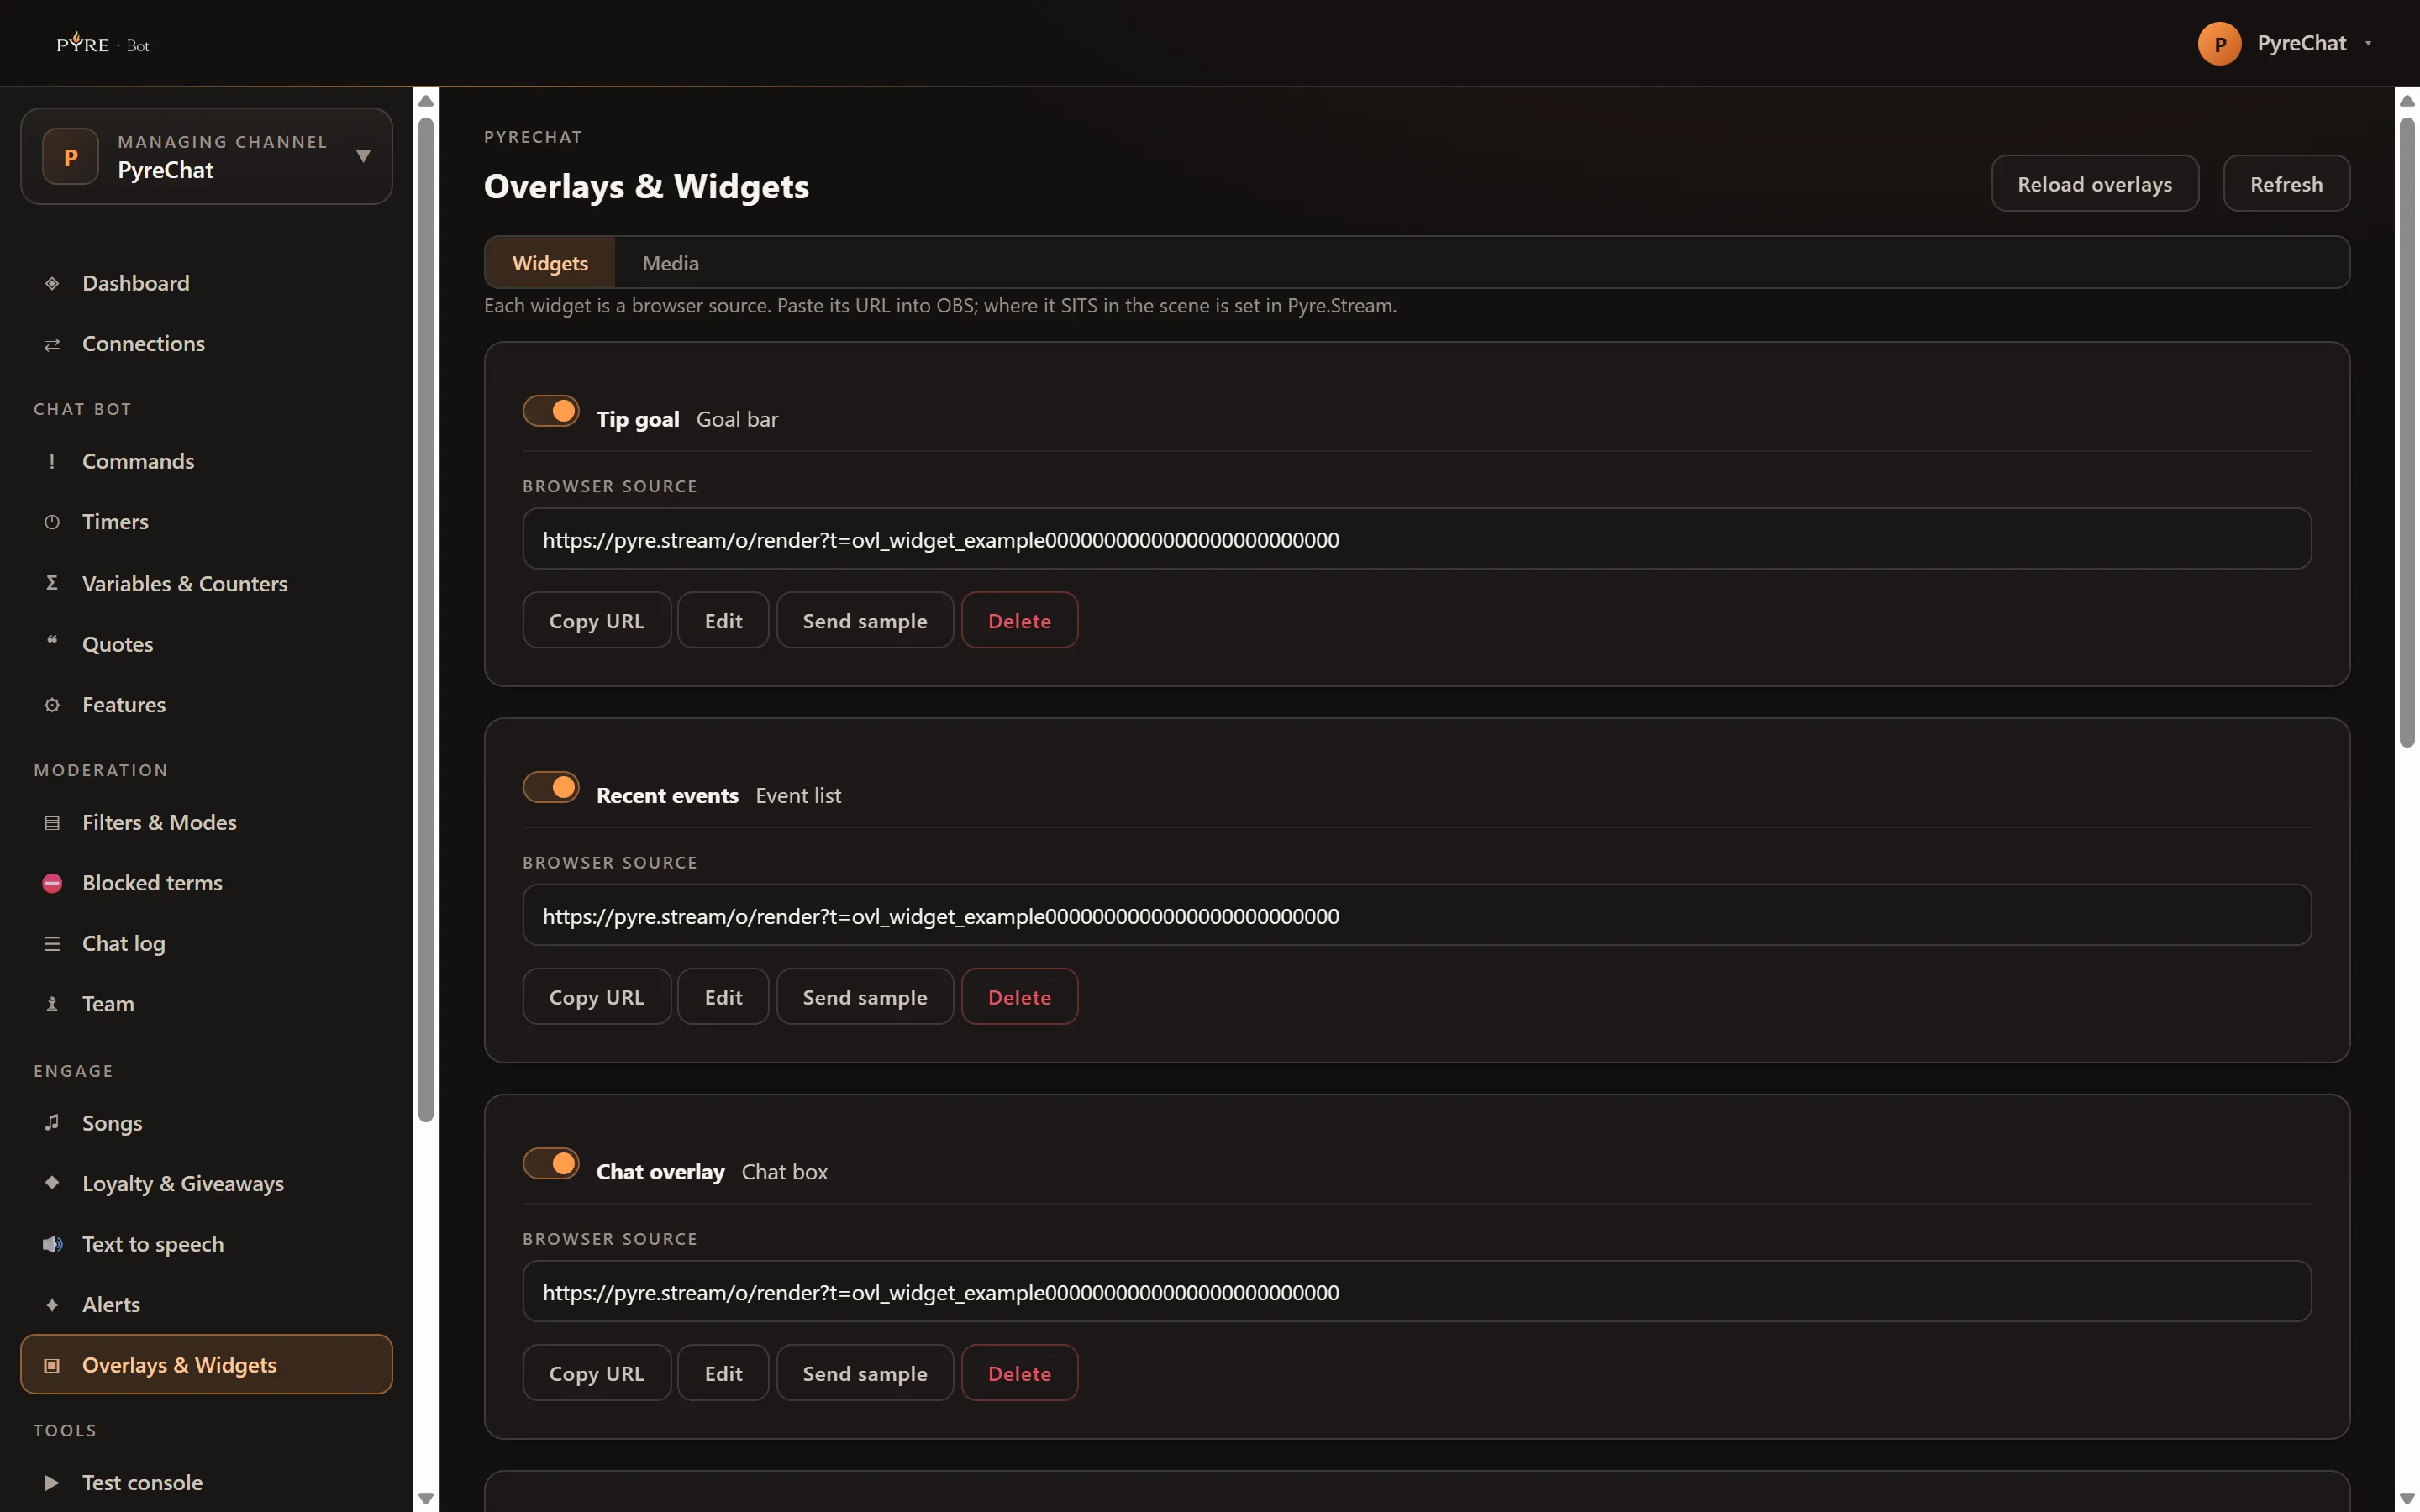Image resolution: width=2420 pixels, height=1512 pixels.
Task: Click the Pyre Bot logo
Action: (103, 44)
